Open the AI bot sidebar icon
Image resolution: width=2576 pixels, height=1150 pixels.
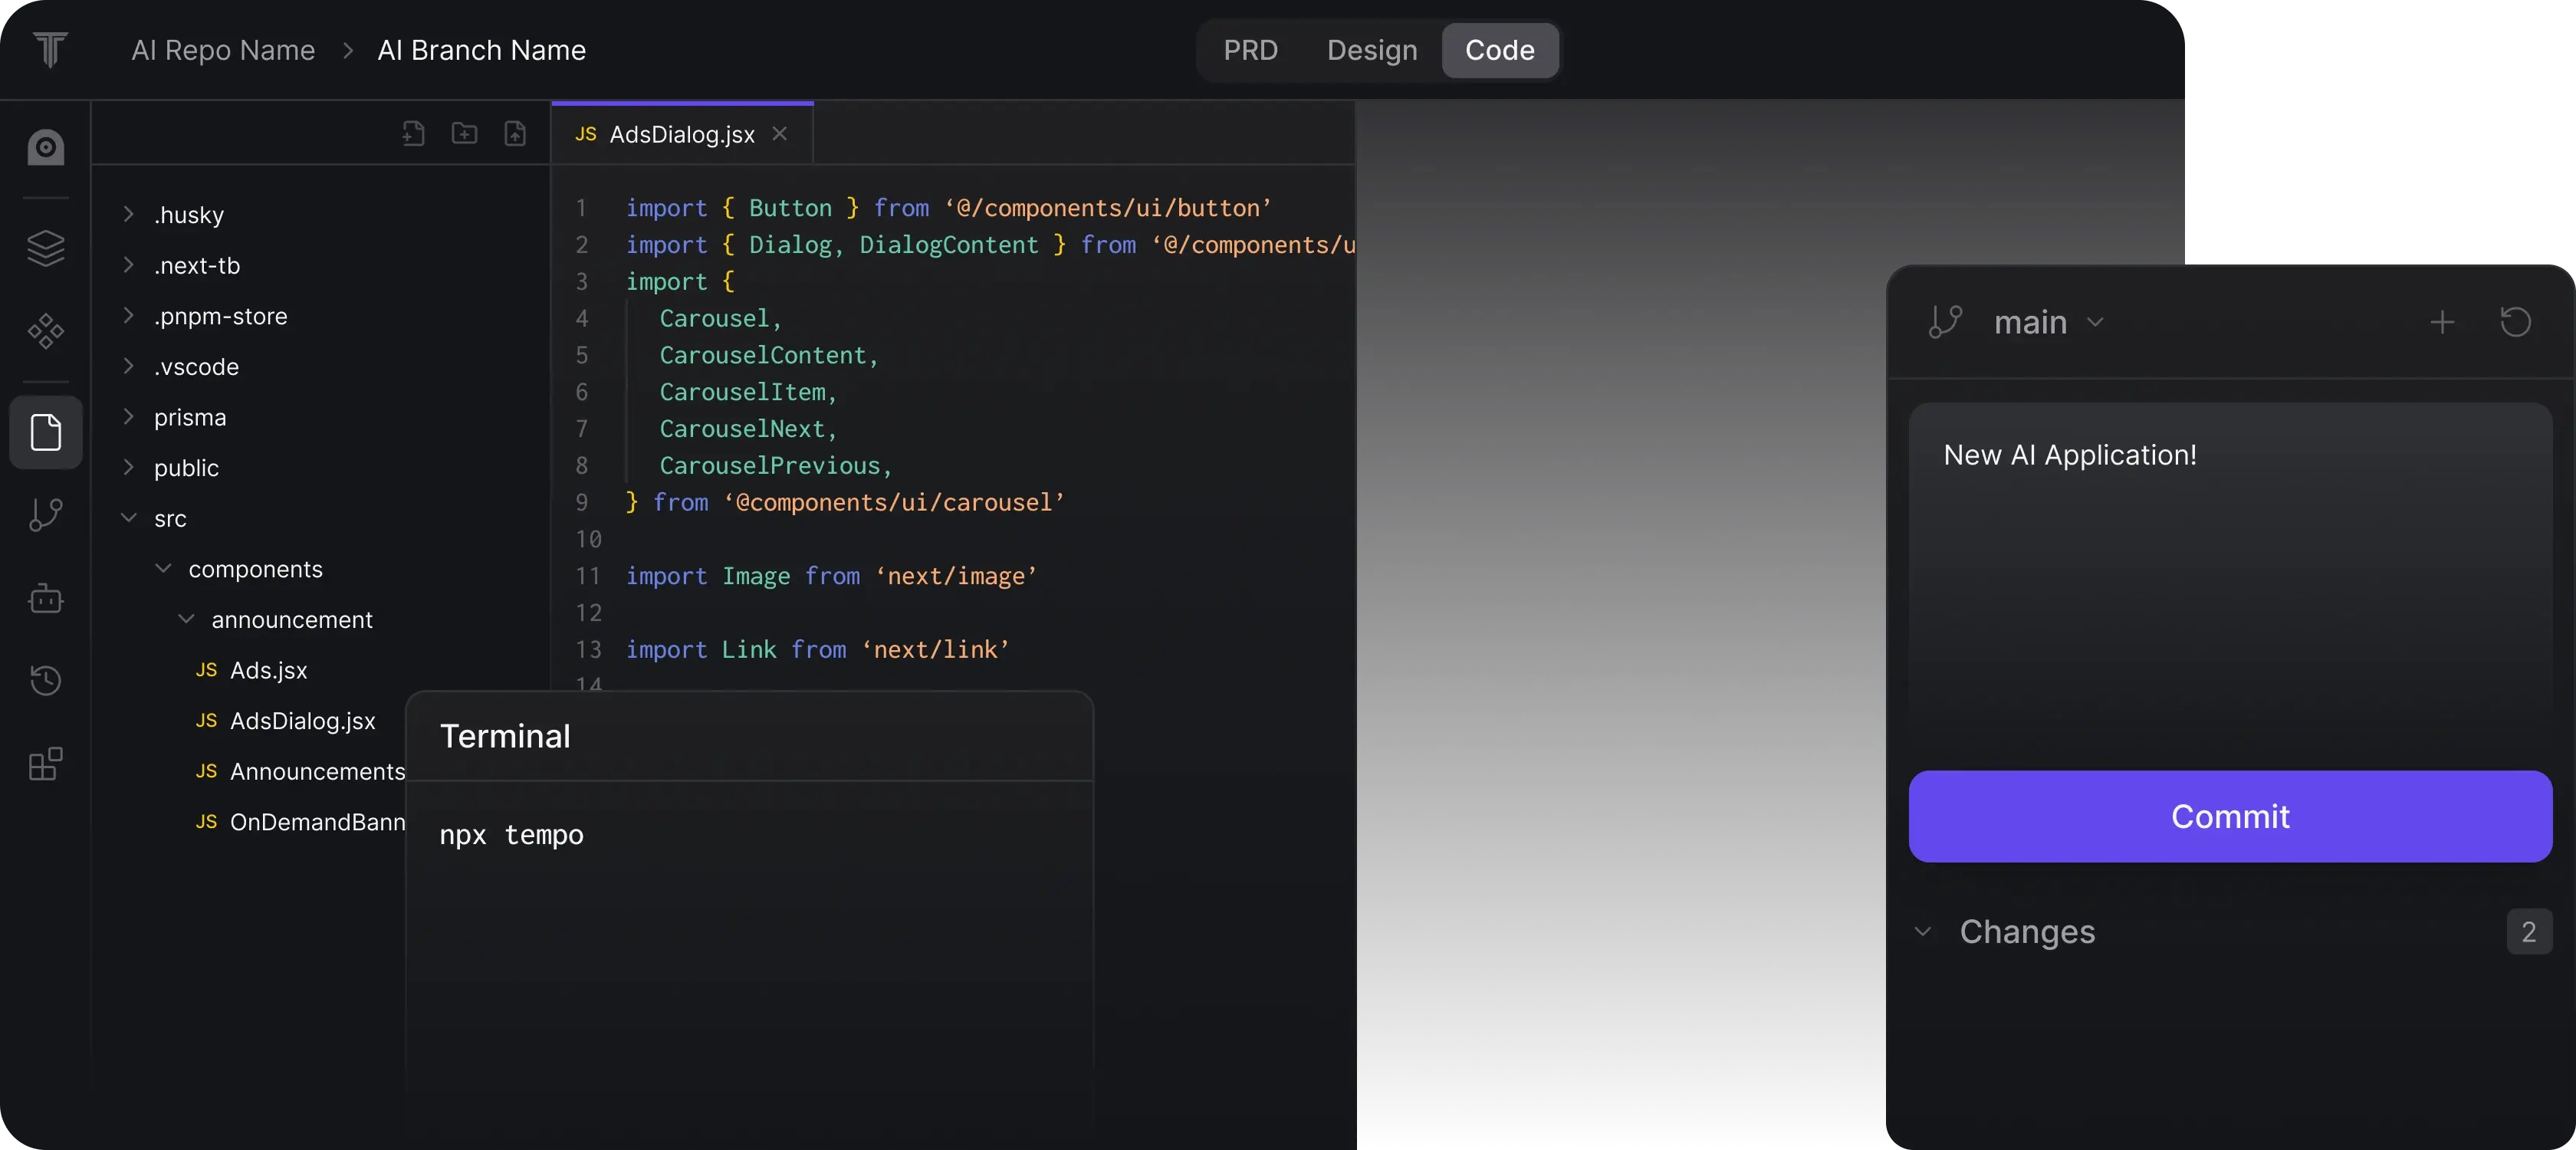tap(46, 599)
